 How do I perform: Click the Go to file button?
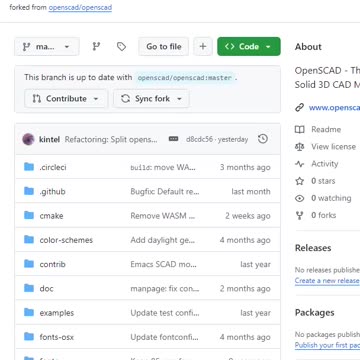(x=164, y=47)
